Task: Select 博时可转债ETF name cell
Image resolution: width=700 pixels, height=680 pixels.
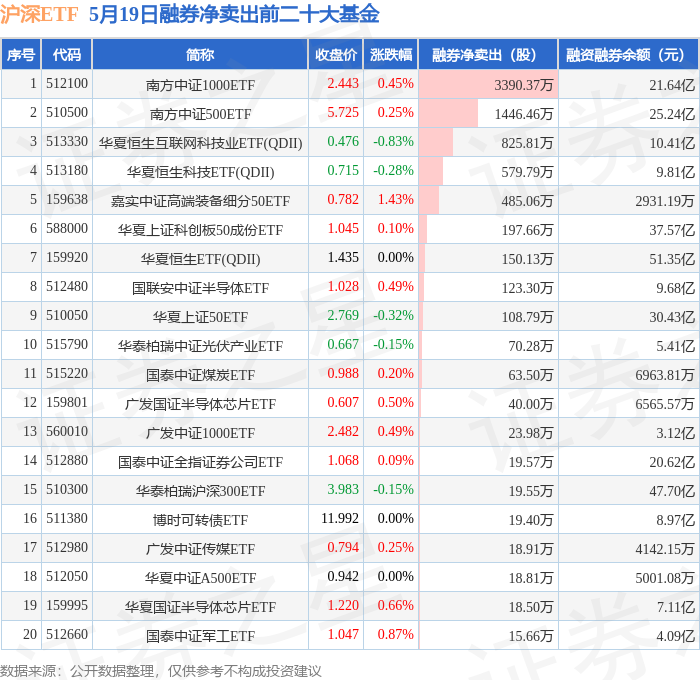Action: (x=200, y=520)
